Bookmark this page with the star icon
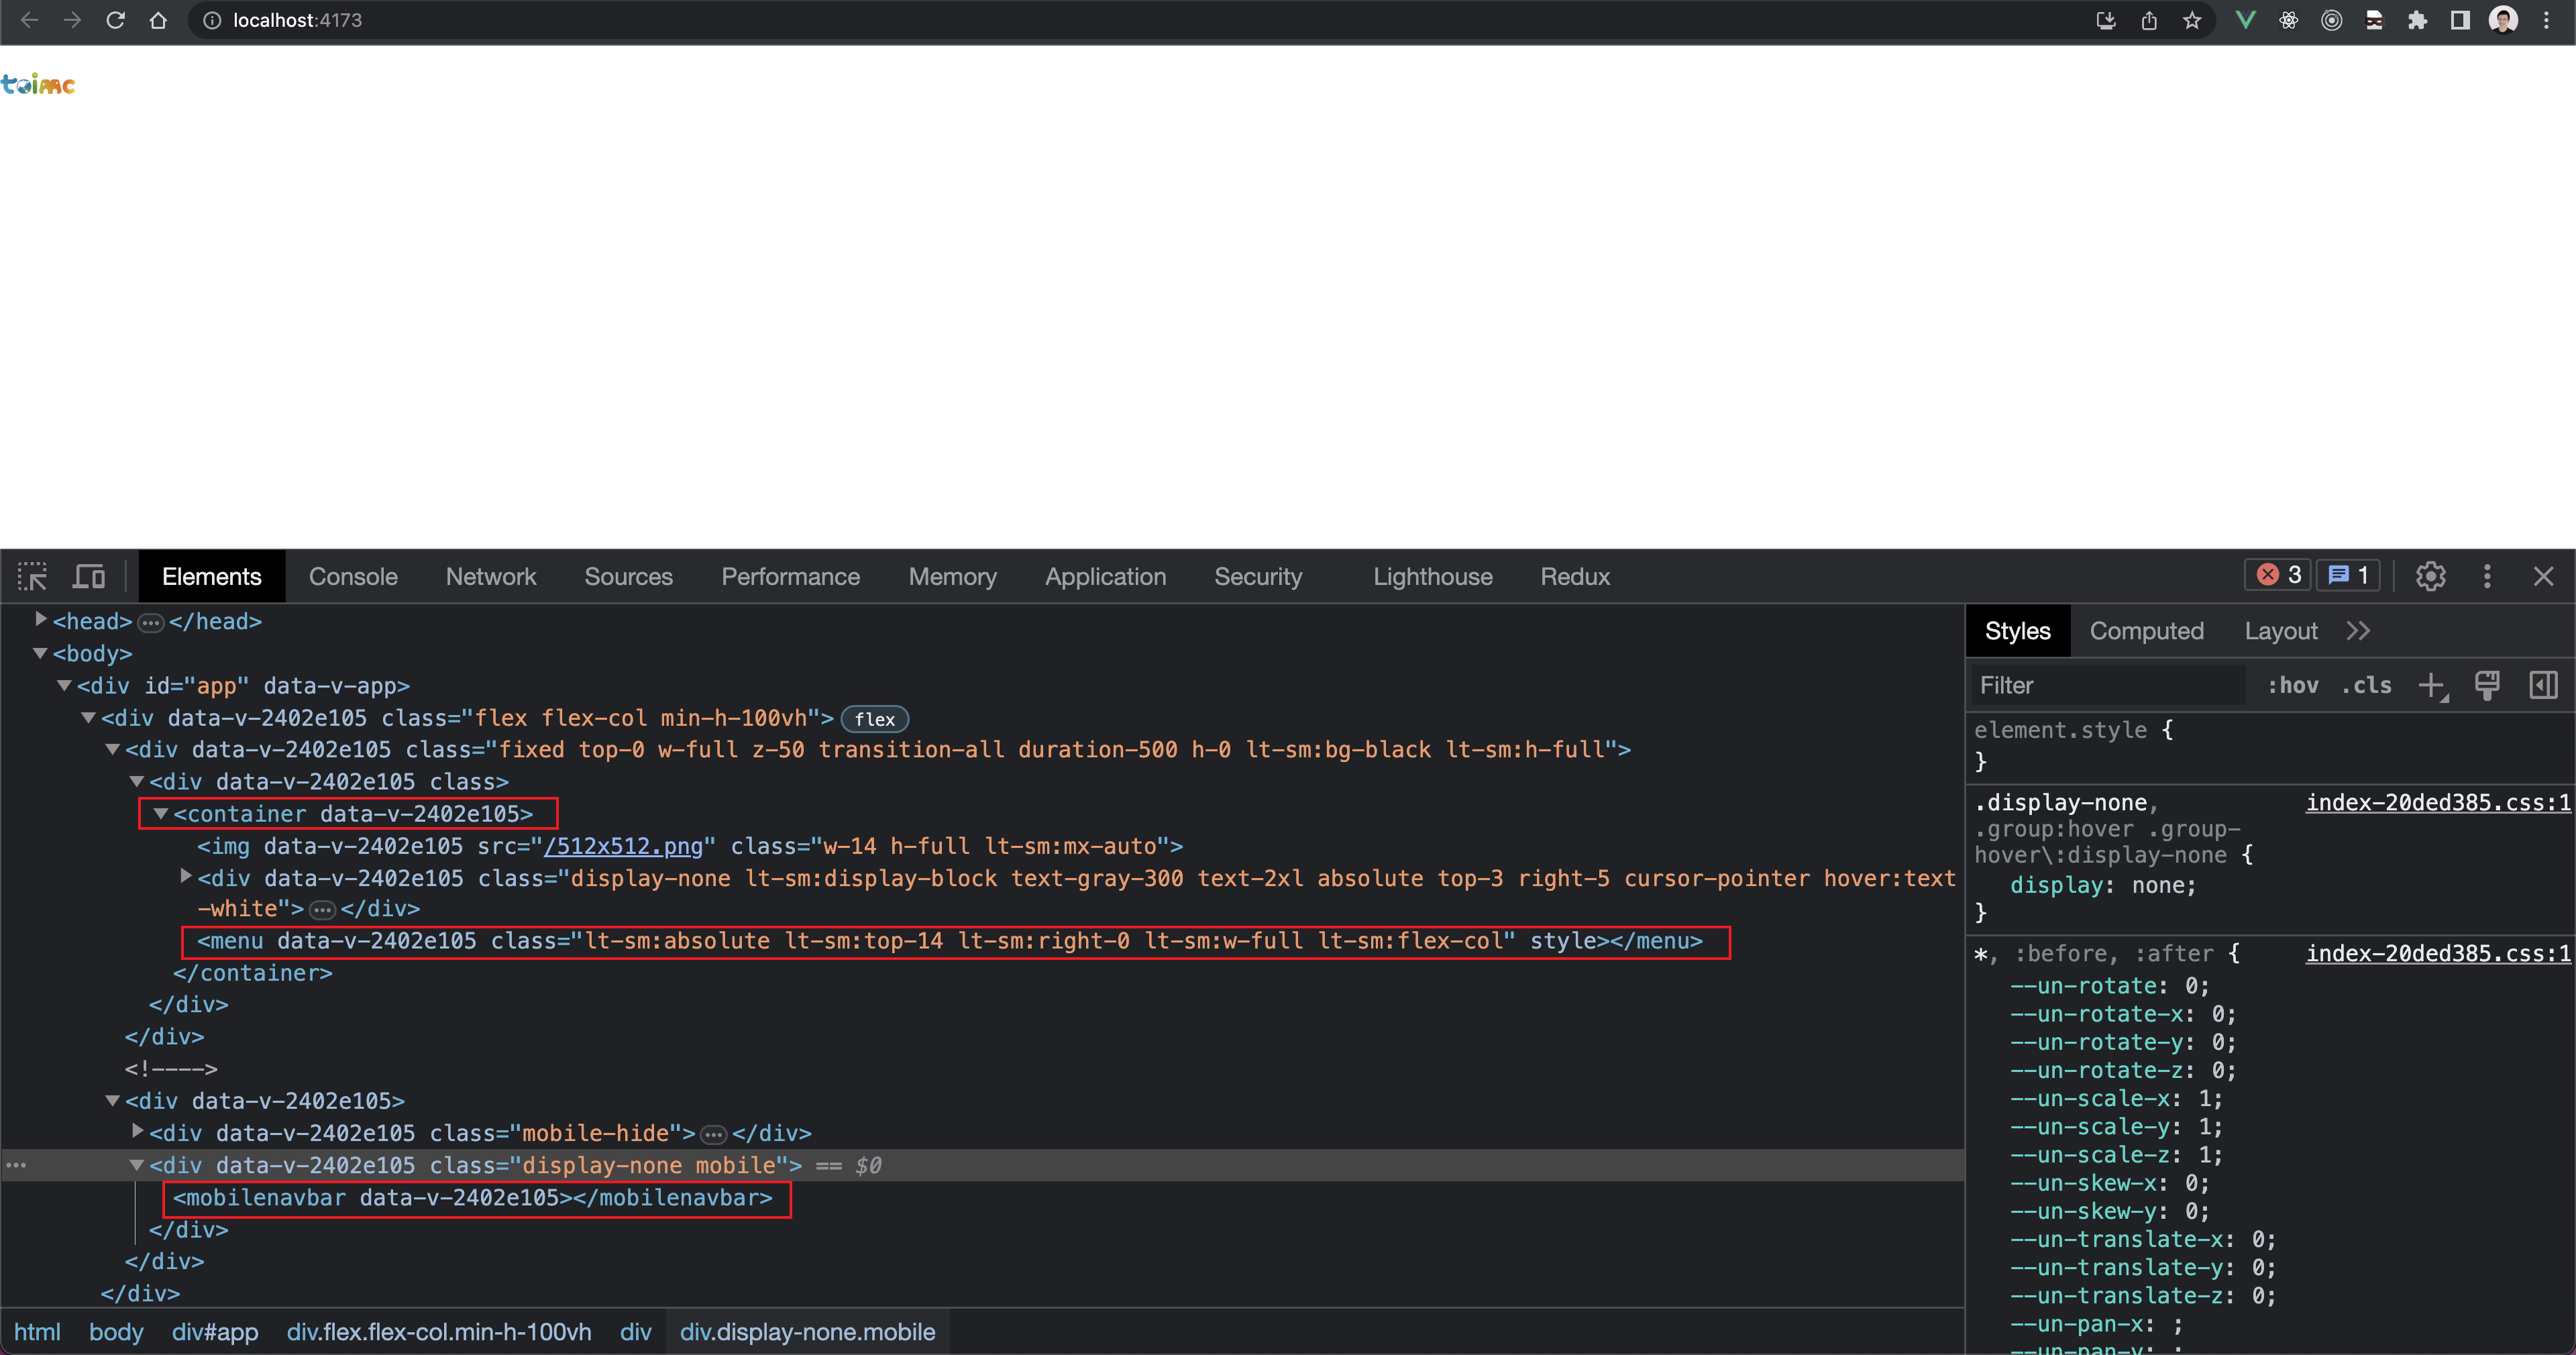The width and height of the screenshot is (2576, 1355). tap(2192, 20)
